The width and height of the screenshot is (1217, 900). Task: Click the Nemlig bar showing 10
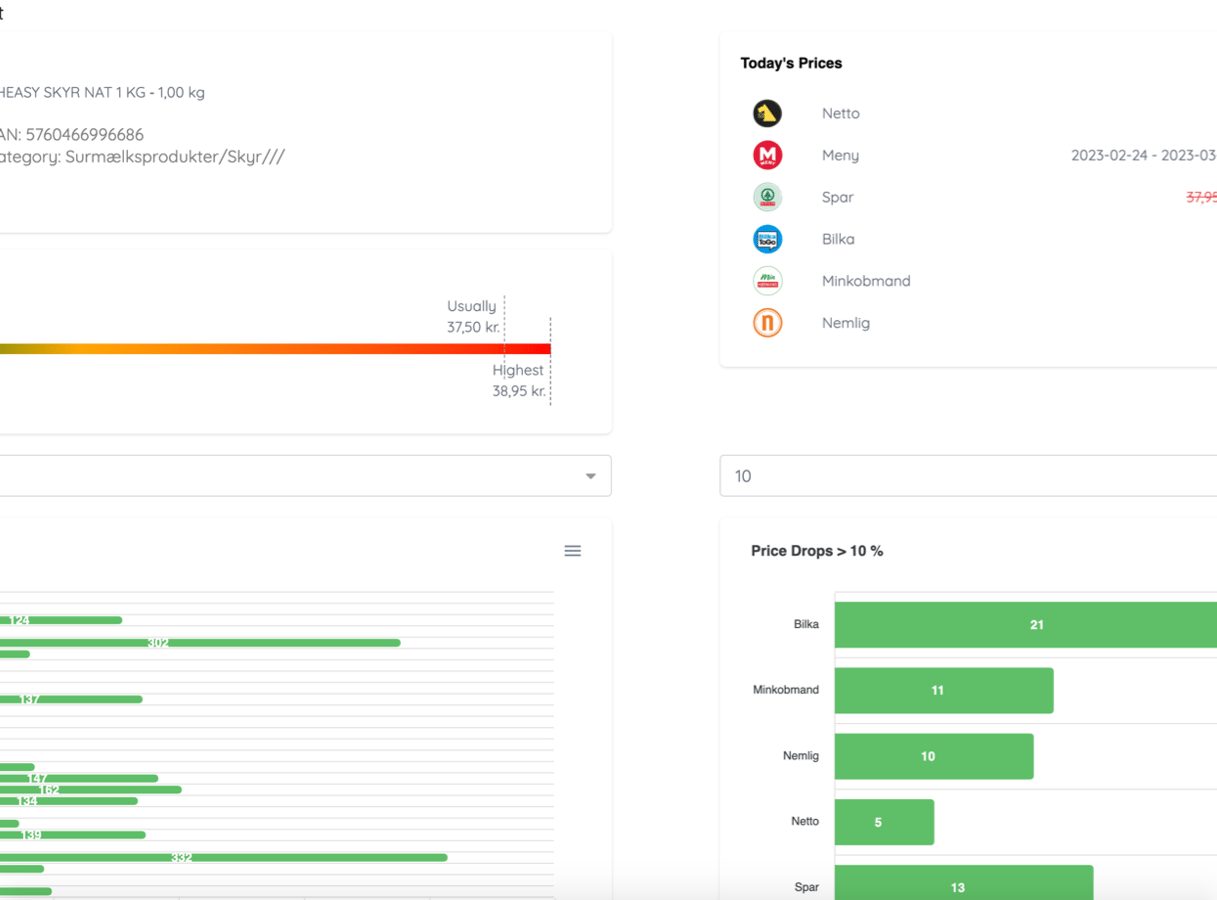click(x=933, y=756)
